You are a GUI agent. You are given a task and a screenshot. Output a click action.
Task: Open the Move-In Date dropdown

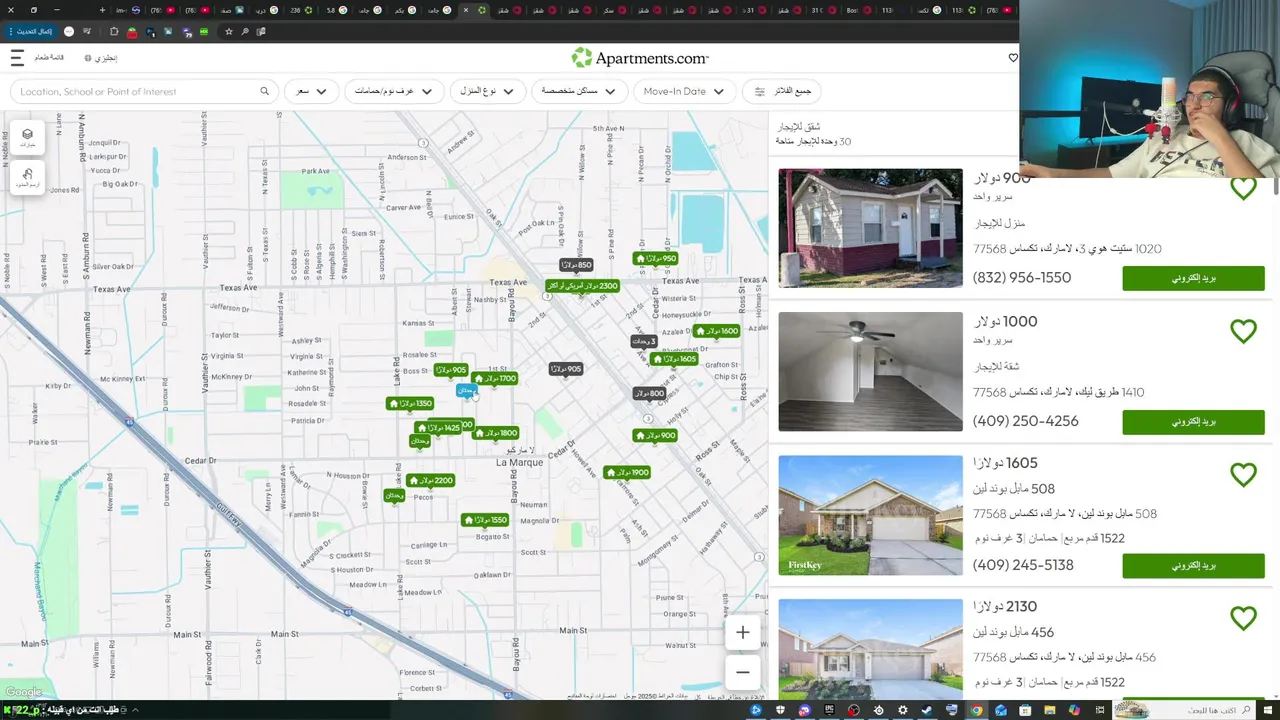[685, 91]
